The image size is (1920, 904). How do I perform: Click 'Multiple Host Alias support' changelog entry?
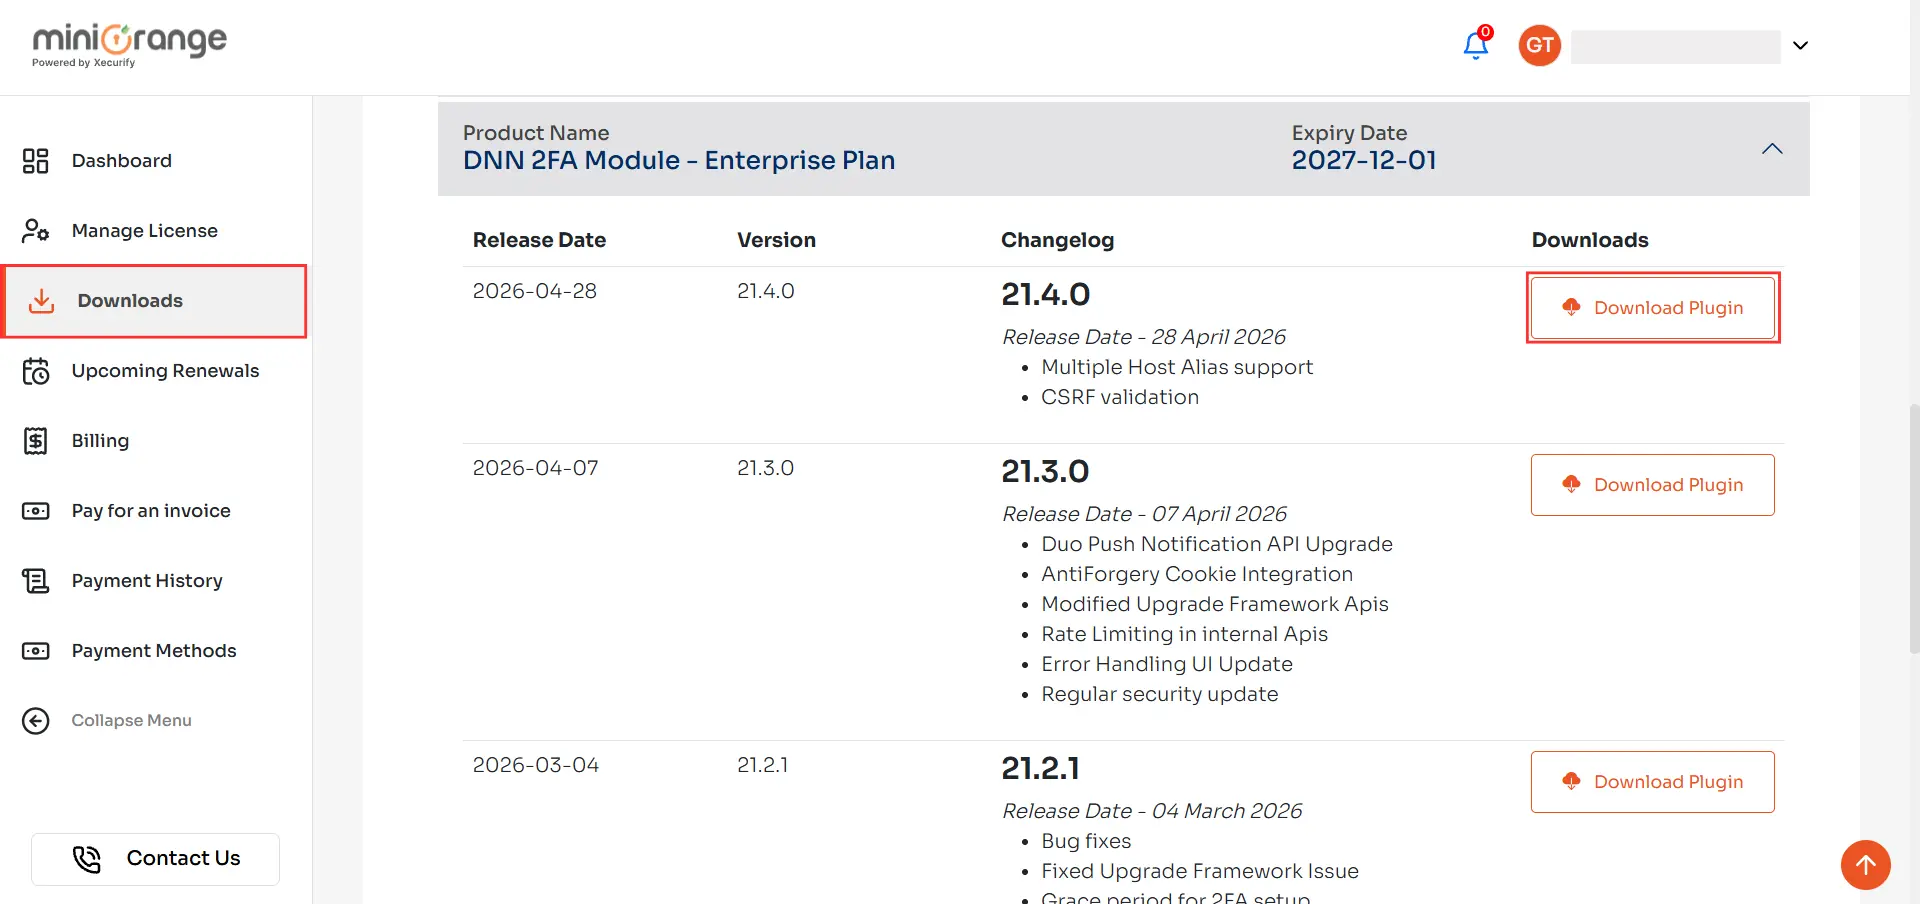[1177, 367]
